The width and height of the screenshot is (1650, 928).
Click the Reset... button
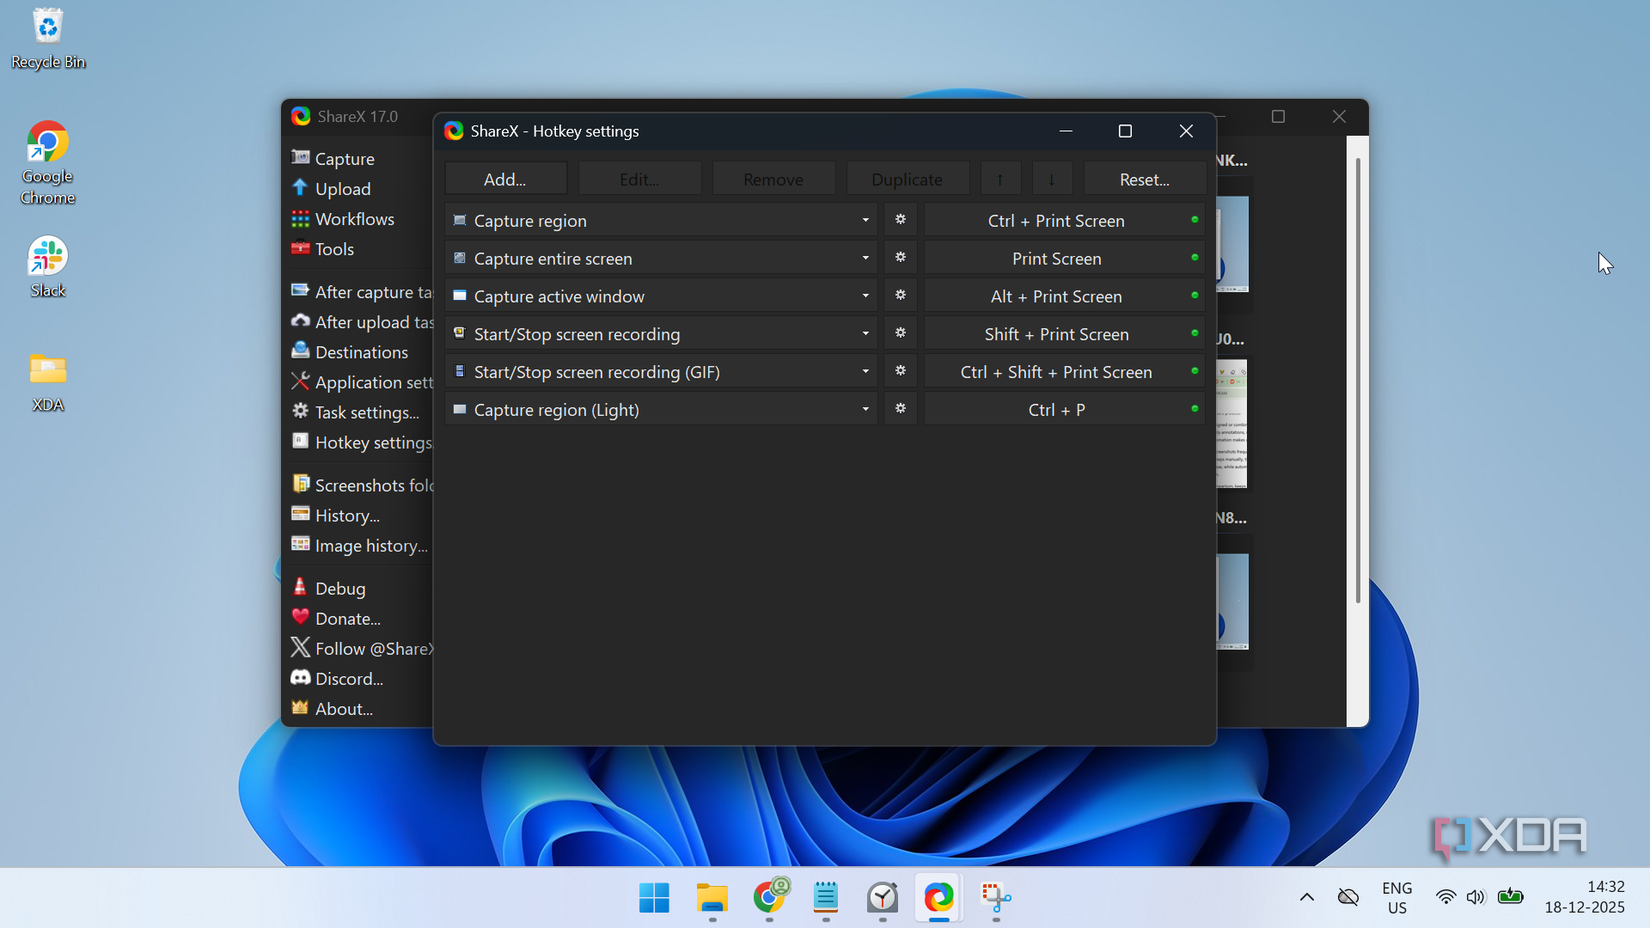pos(1144,179)
